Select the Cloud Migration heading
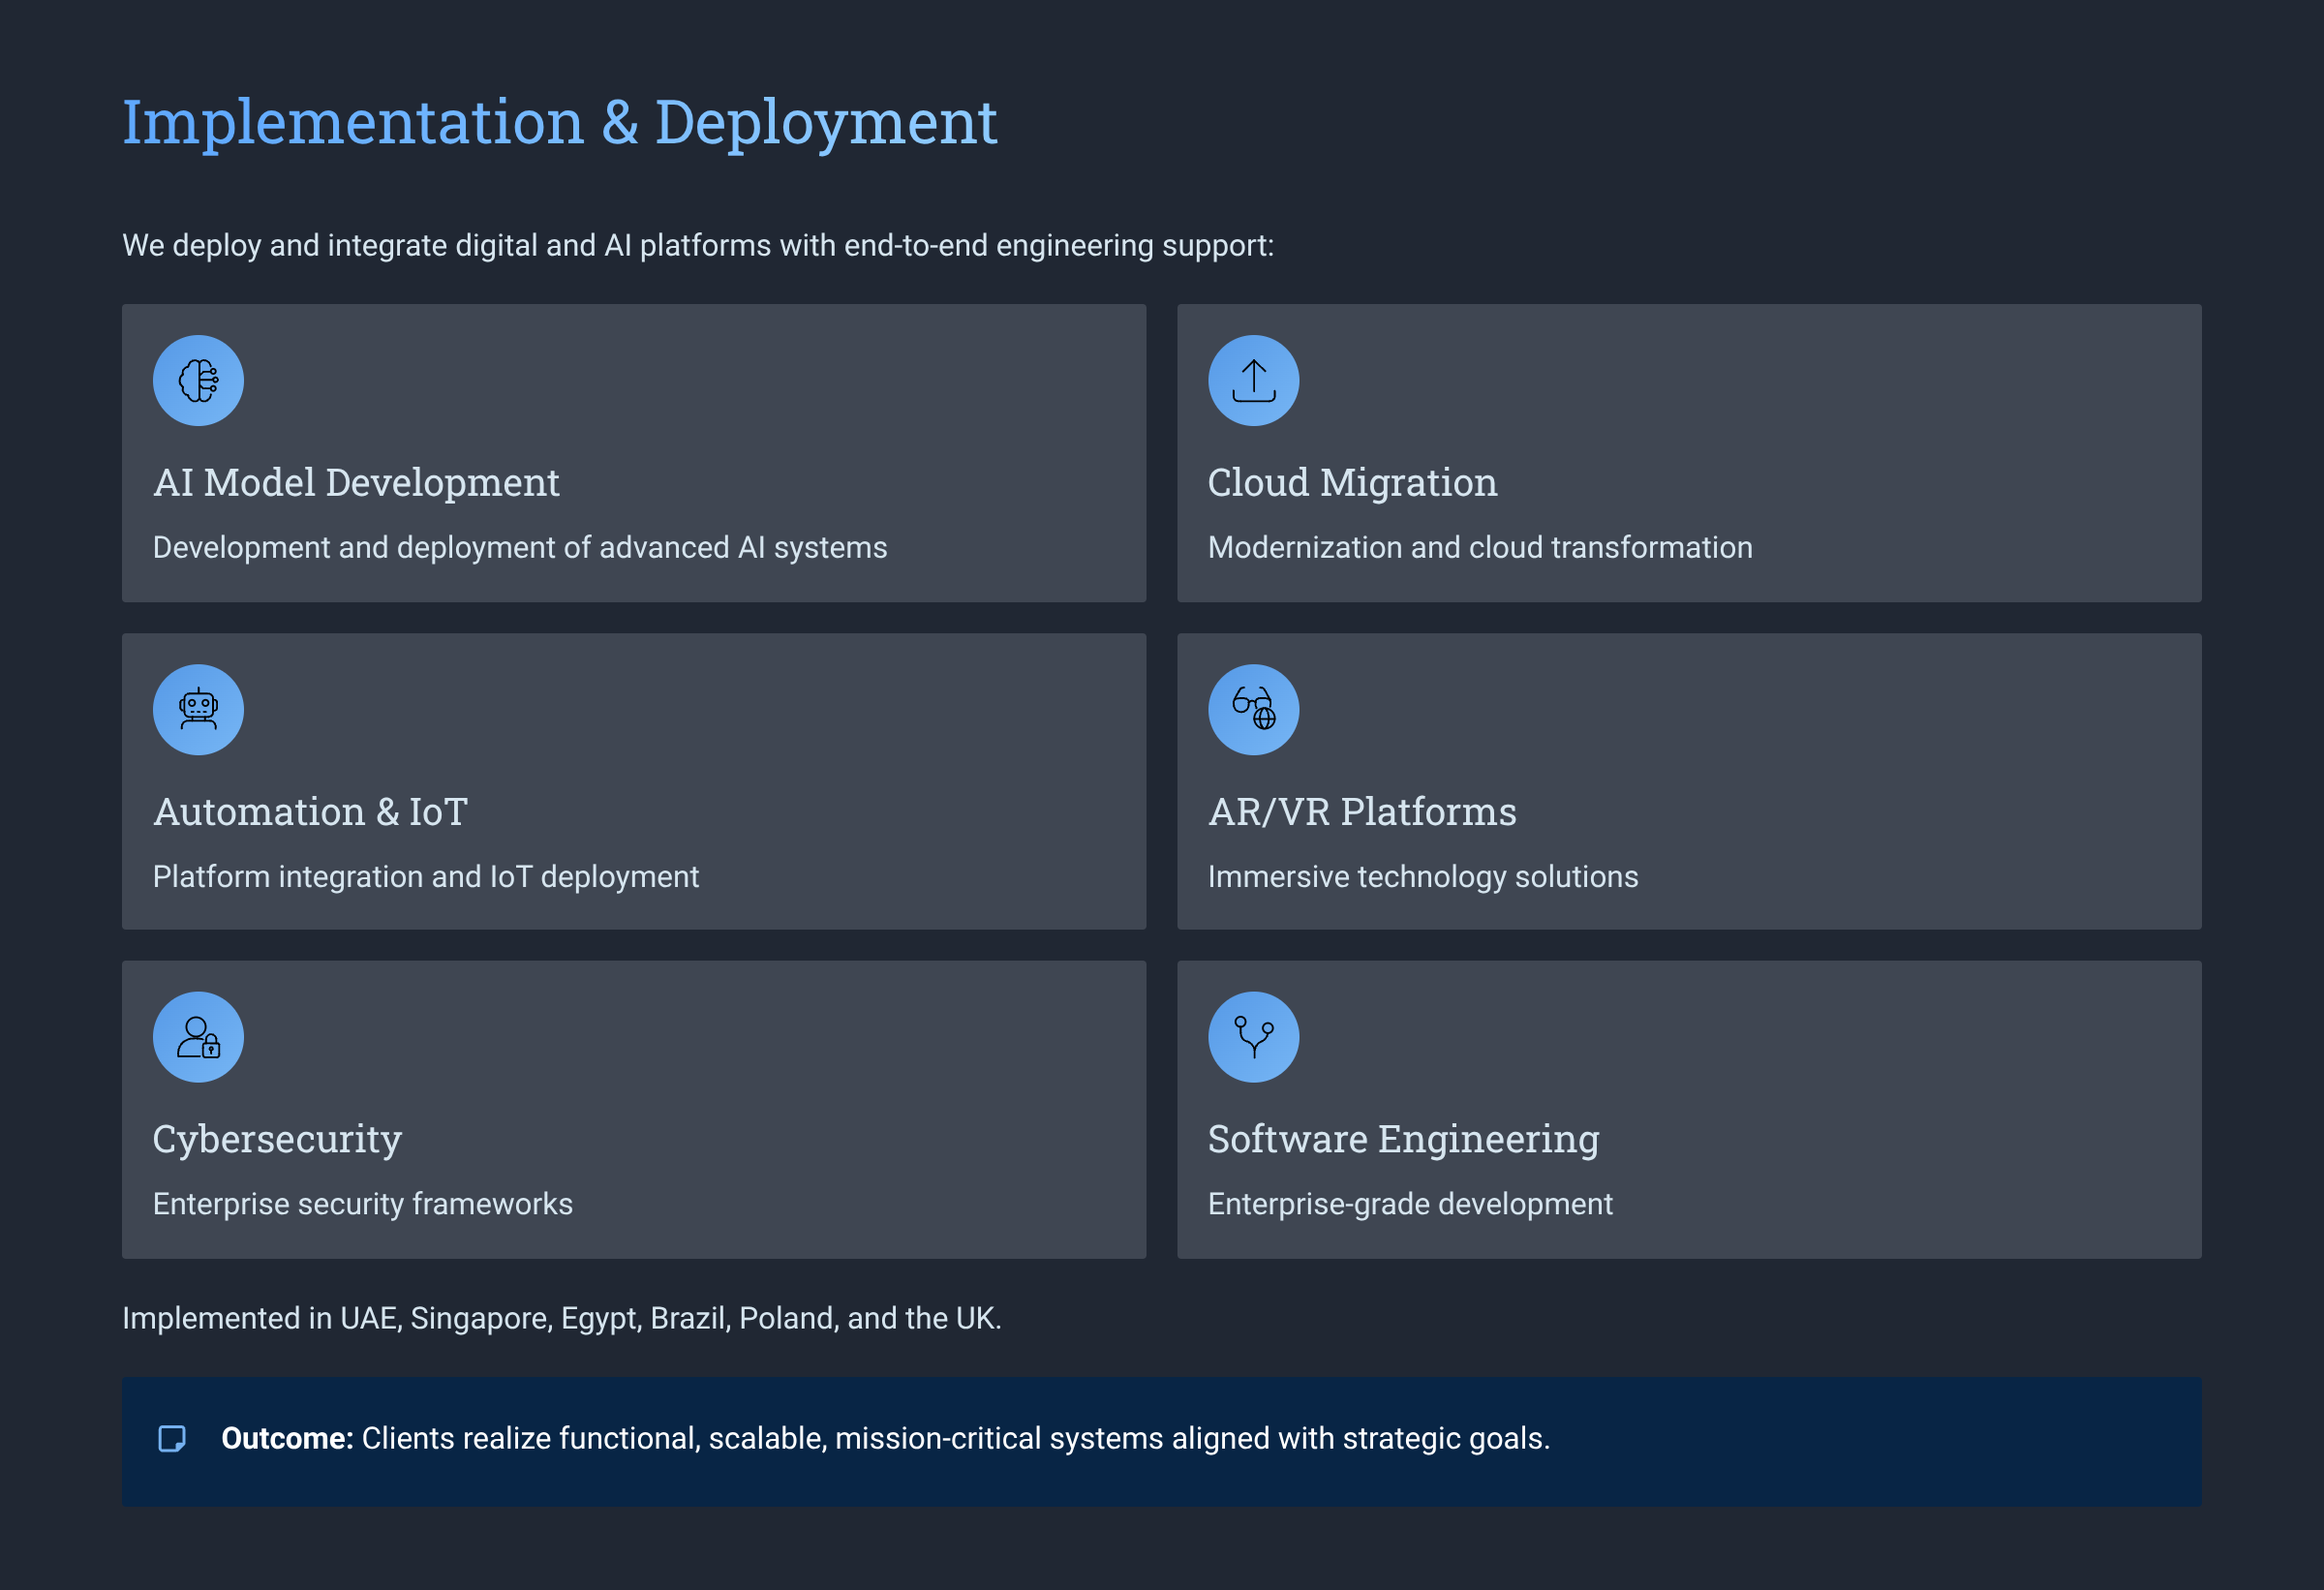 1352,483
